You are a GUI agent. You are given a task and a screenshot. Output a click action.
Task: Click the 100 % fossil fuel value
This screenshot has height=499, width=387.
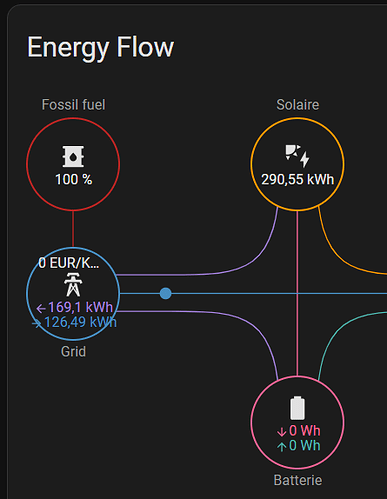tap(73, 180)
